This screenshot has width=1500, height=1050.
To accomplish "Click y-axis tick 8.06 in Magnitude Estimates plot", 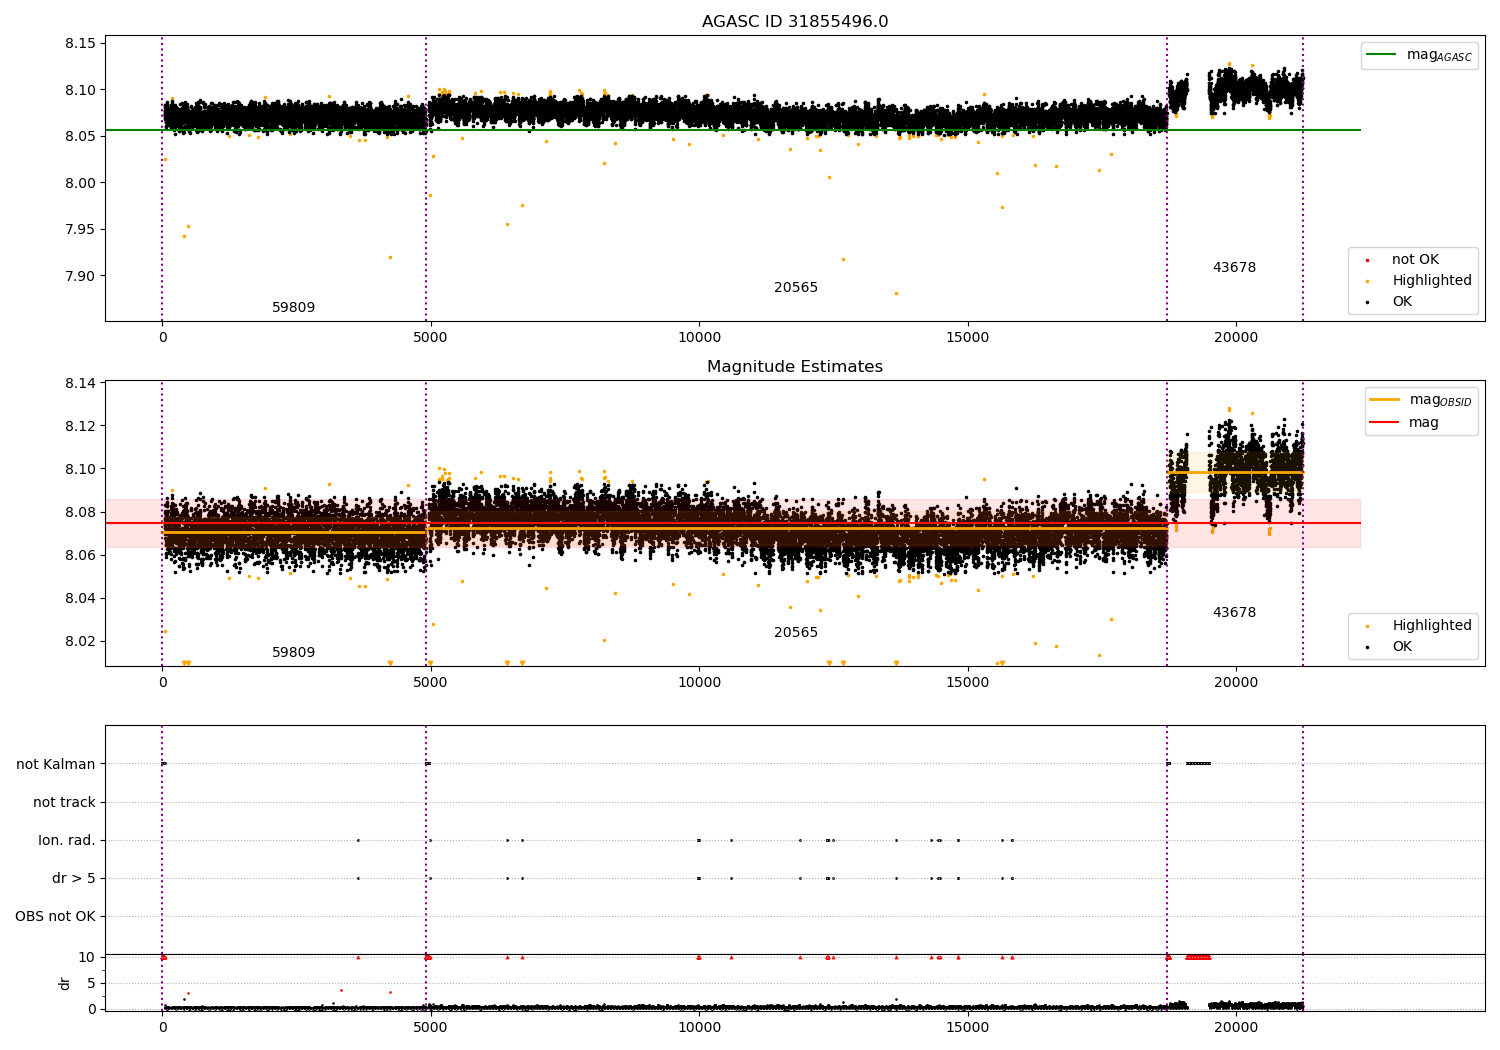I will point(81,556).
